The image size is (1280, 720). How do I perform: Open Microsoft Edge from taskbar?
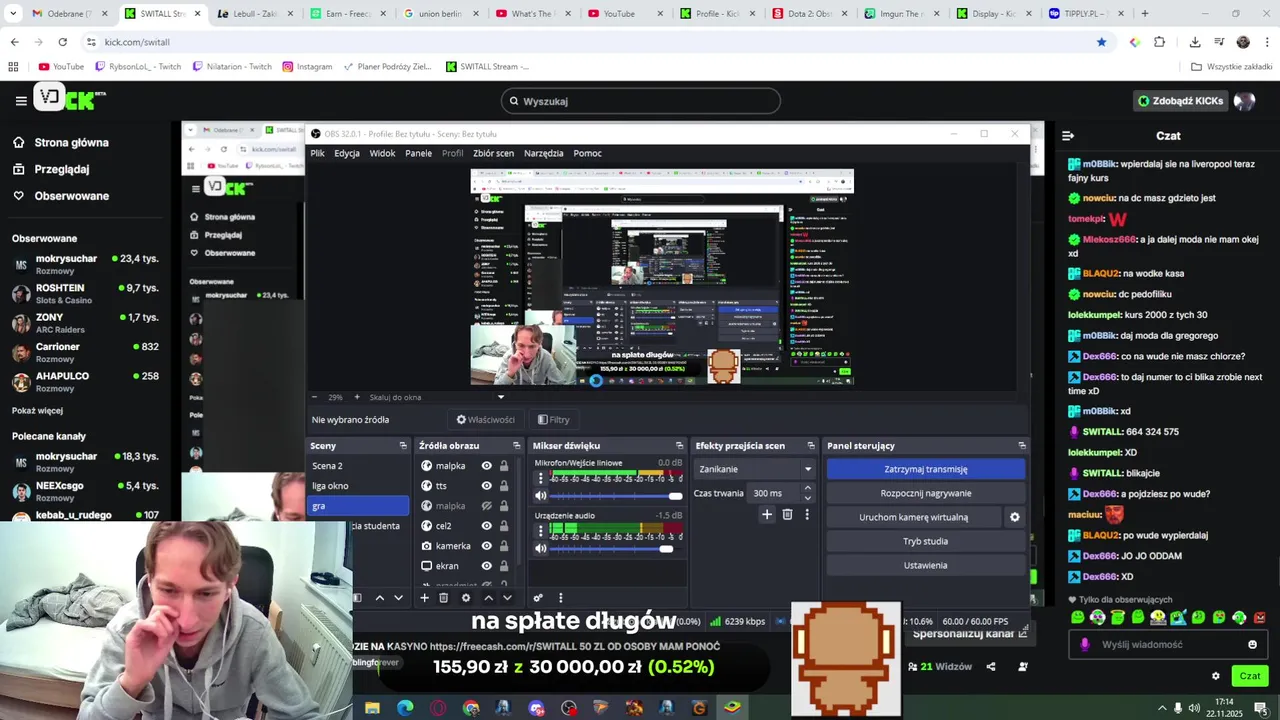click(405, 708)
